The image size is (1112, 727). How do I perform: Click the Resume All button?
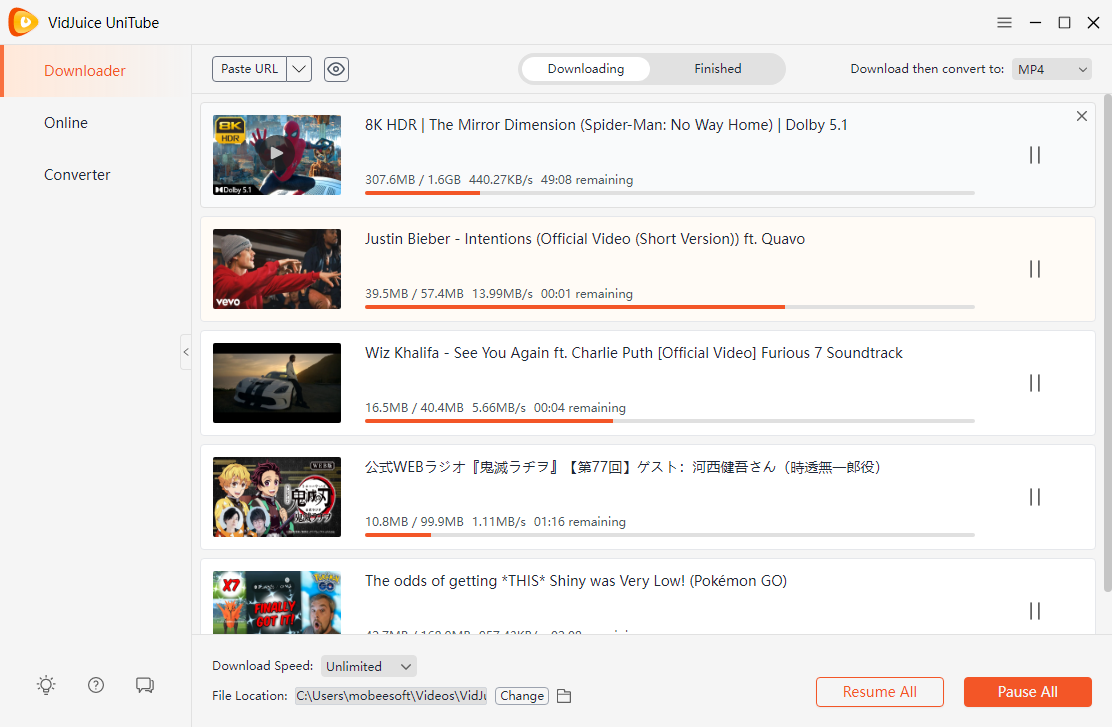(879, 692)
